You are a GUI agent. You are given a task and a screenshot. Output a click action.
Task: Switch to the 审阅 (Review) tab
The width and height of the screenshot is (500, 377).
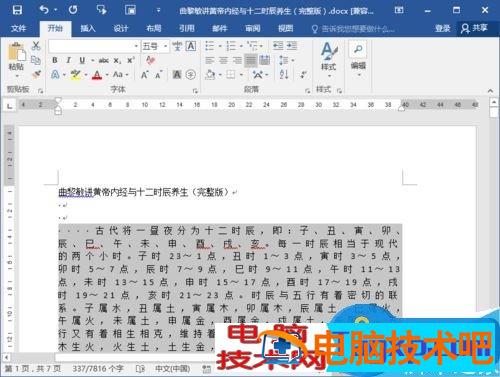pos(253,28)
